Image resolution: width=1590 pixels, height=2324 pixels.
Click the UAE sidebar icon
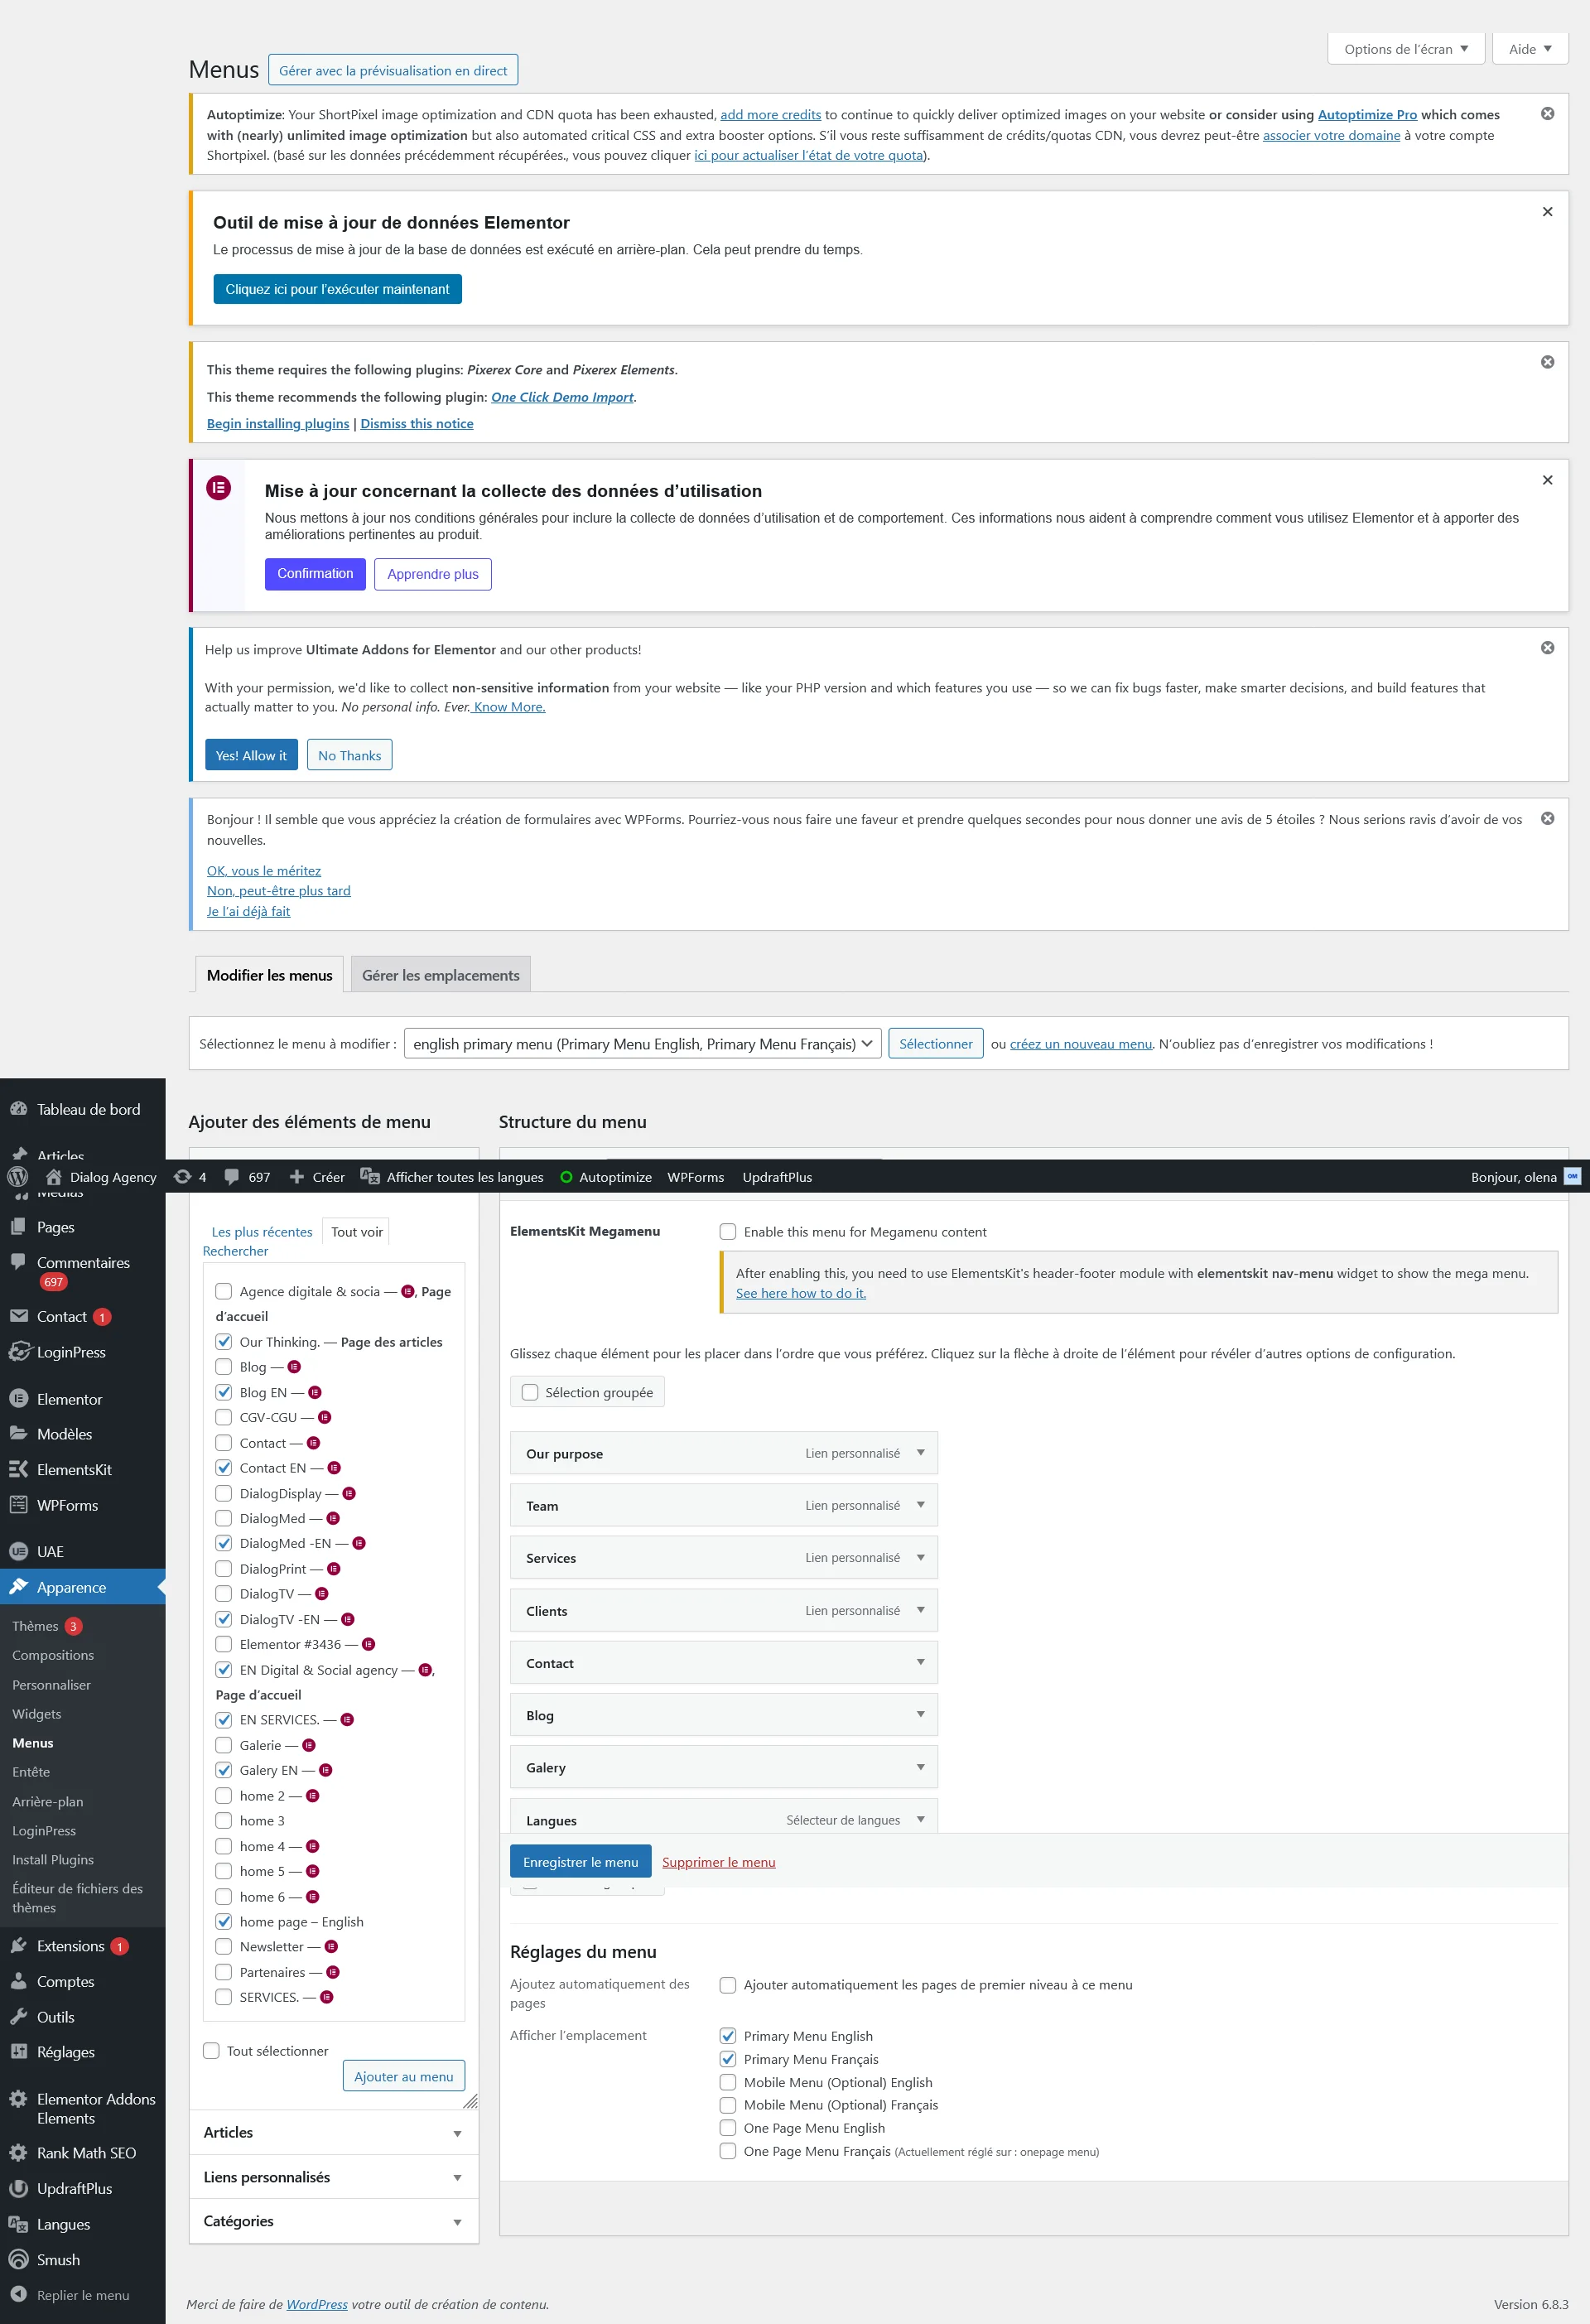click(x=19, y=1552)
